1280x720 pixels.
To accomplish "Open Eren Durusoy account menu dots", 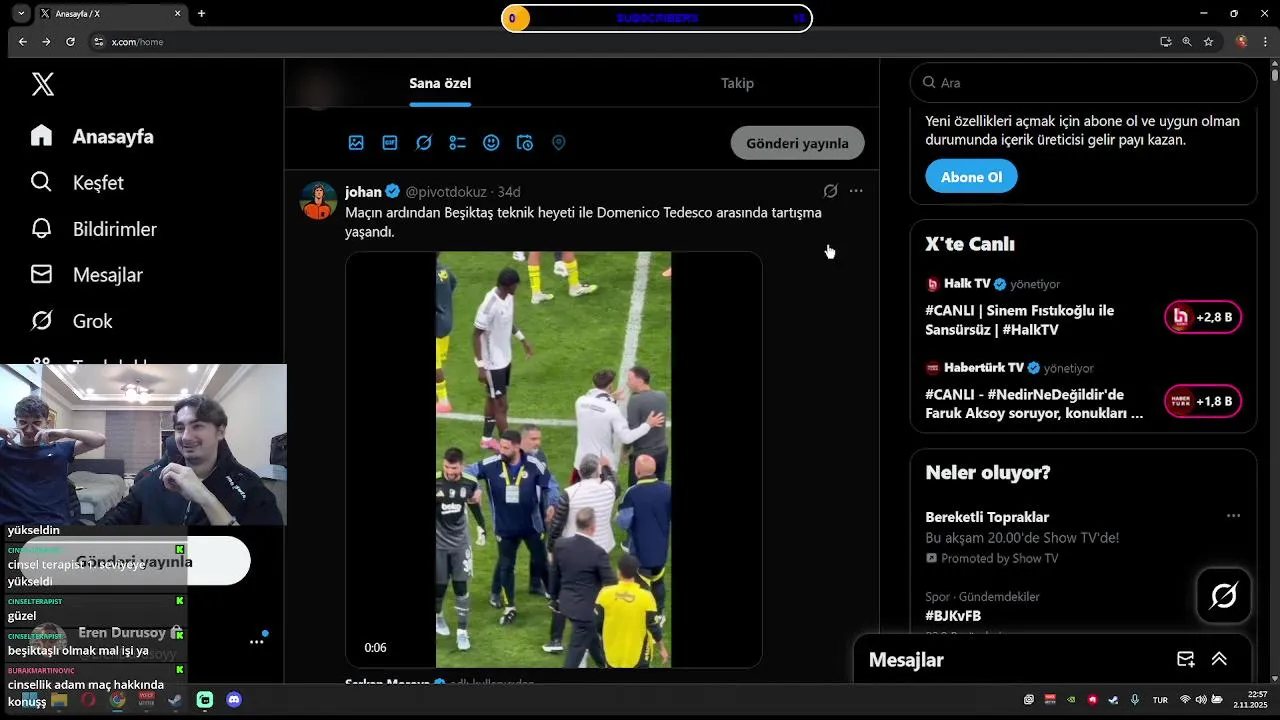I will (257, 642).
